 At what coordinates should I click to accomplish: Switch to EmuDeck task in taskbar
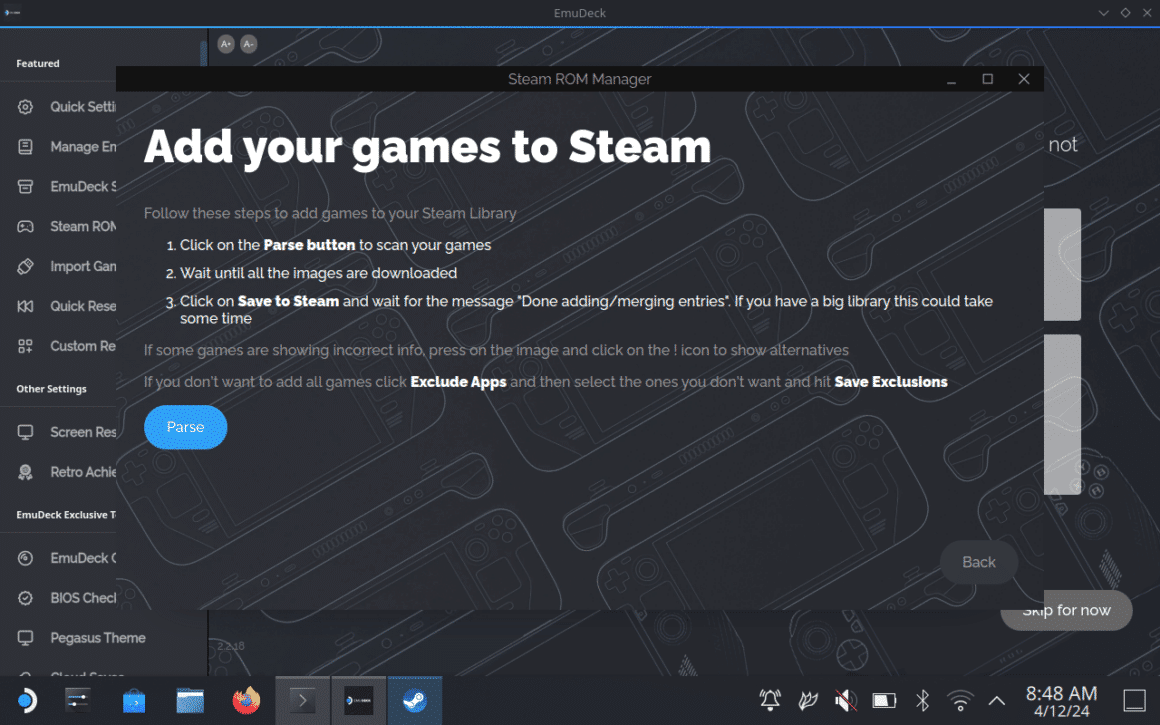tap(359, 700)
